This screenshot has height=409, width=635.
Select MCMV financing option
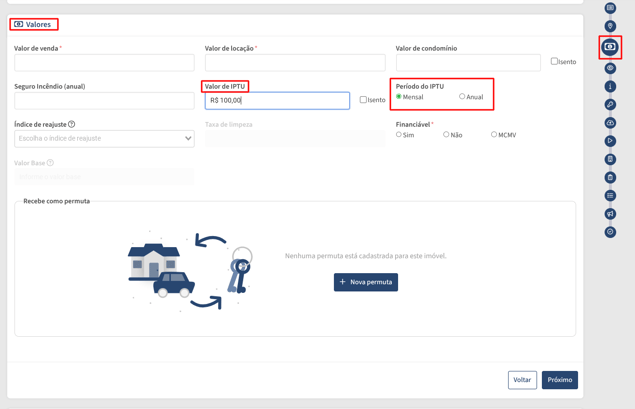pyautogui.click(x=494, y=134)
